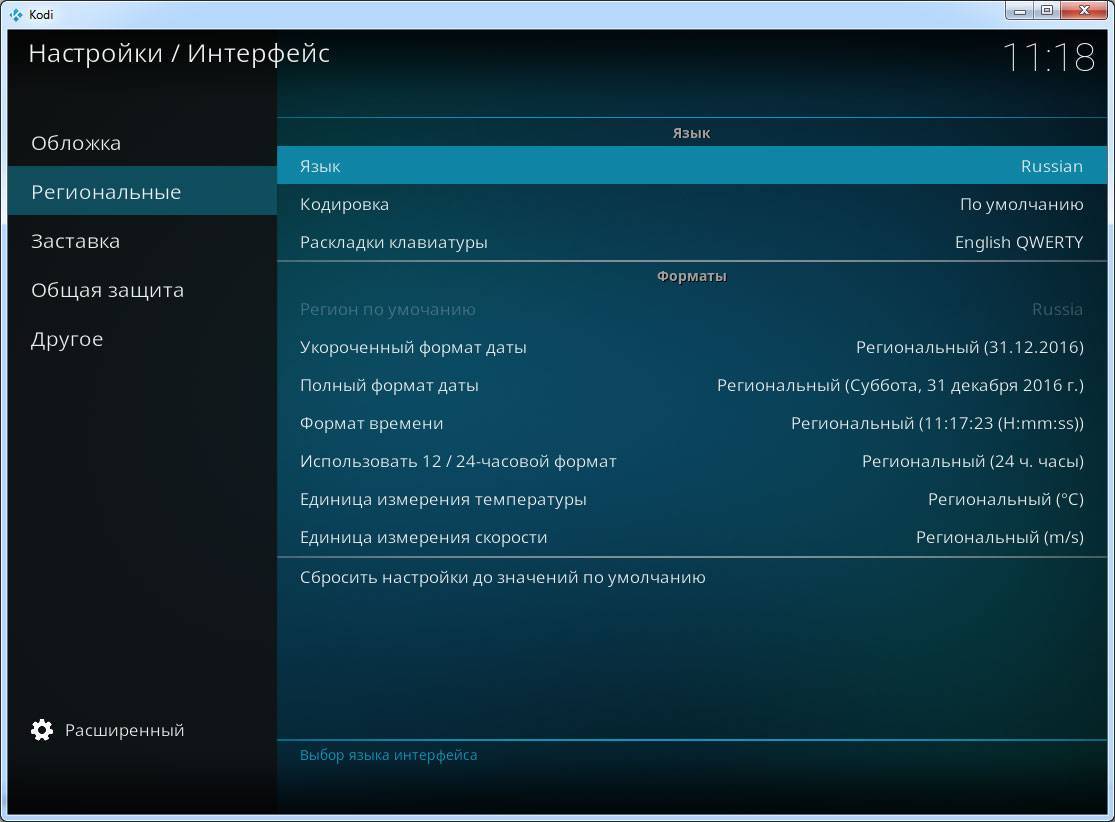1115x822 pixels.
Task: Change Единица измерения температуры unit
Action: (x=690, y=499)
